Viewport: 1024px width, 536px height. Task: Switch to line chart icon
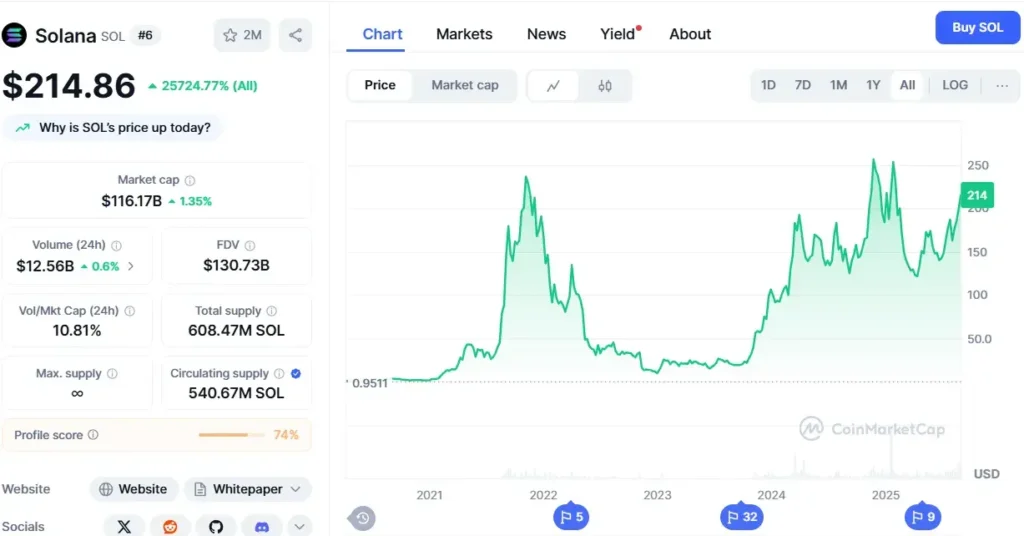[x=553, y=86]
